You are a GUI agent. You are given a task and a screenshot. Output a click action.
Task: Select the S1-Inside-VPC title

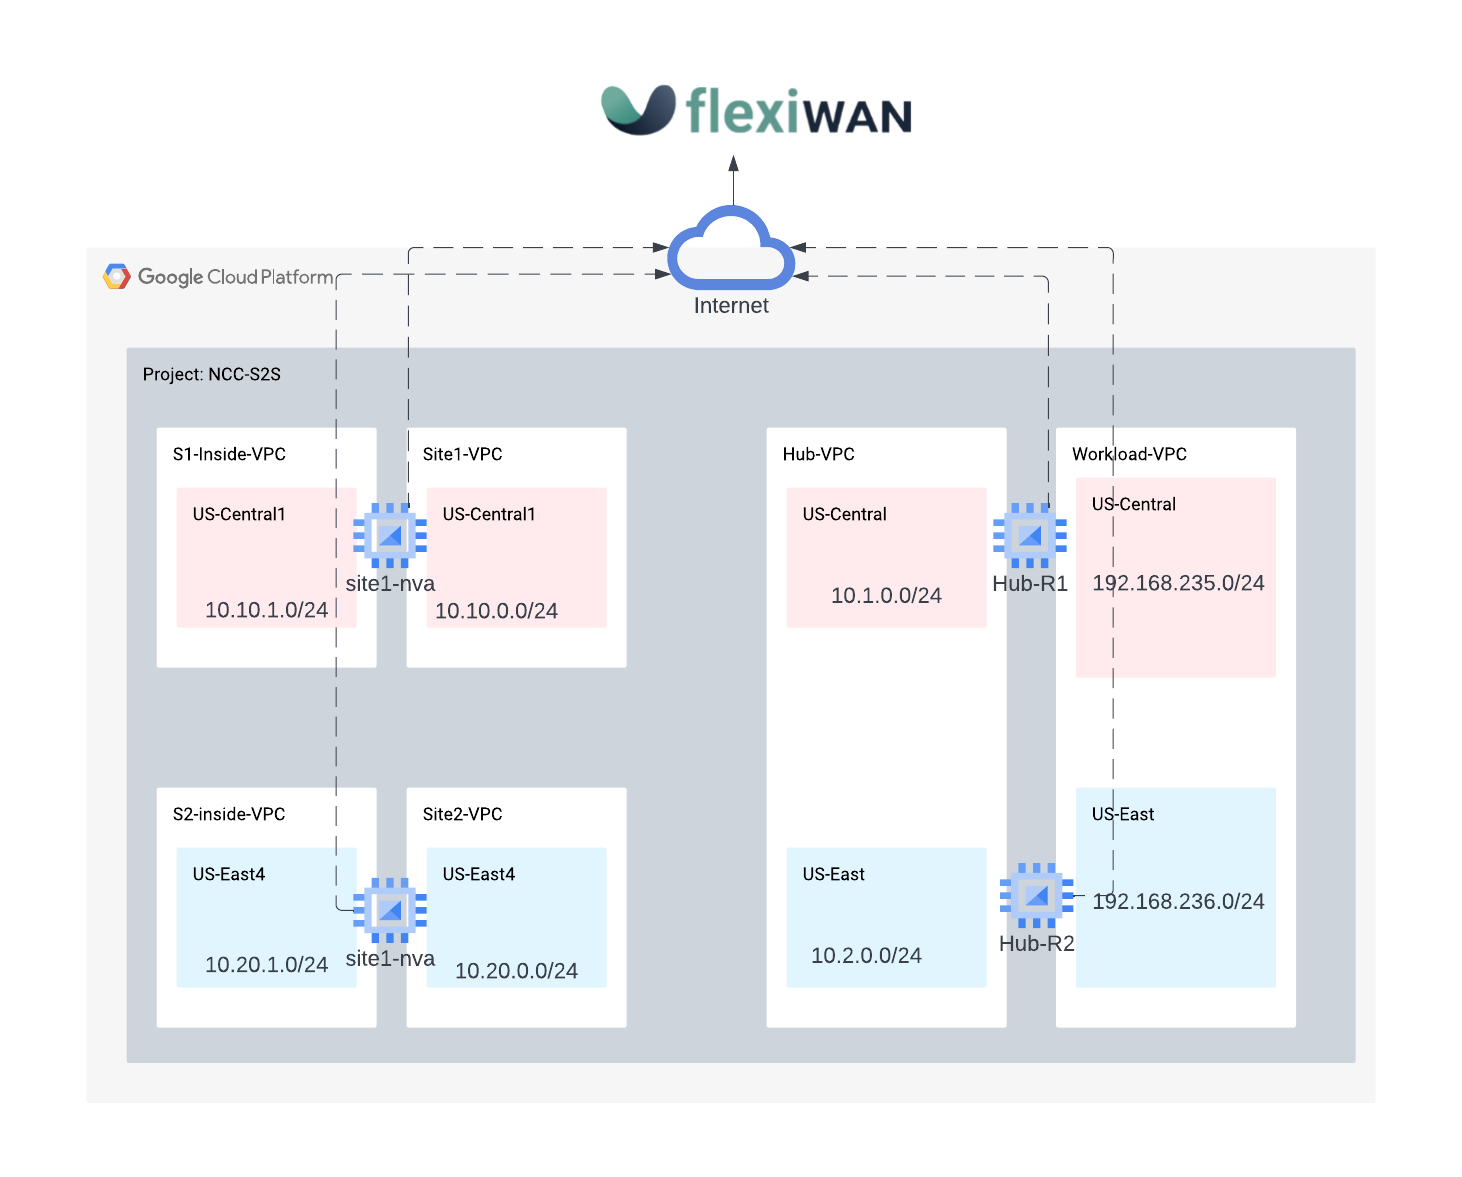pyautogui.click(x=229, y=454)
